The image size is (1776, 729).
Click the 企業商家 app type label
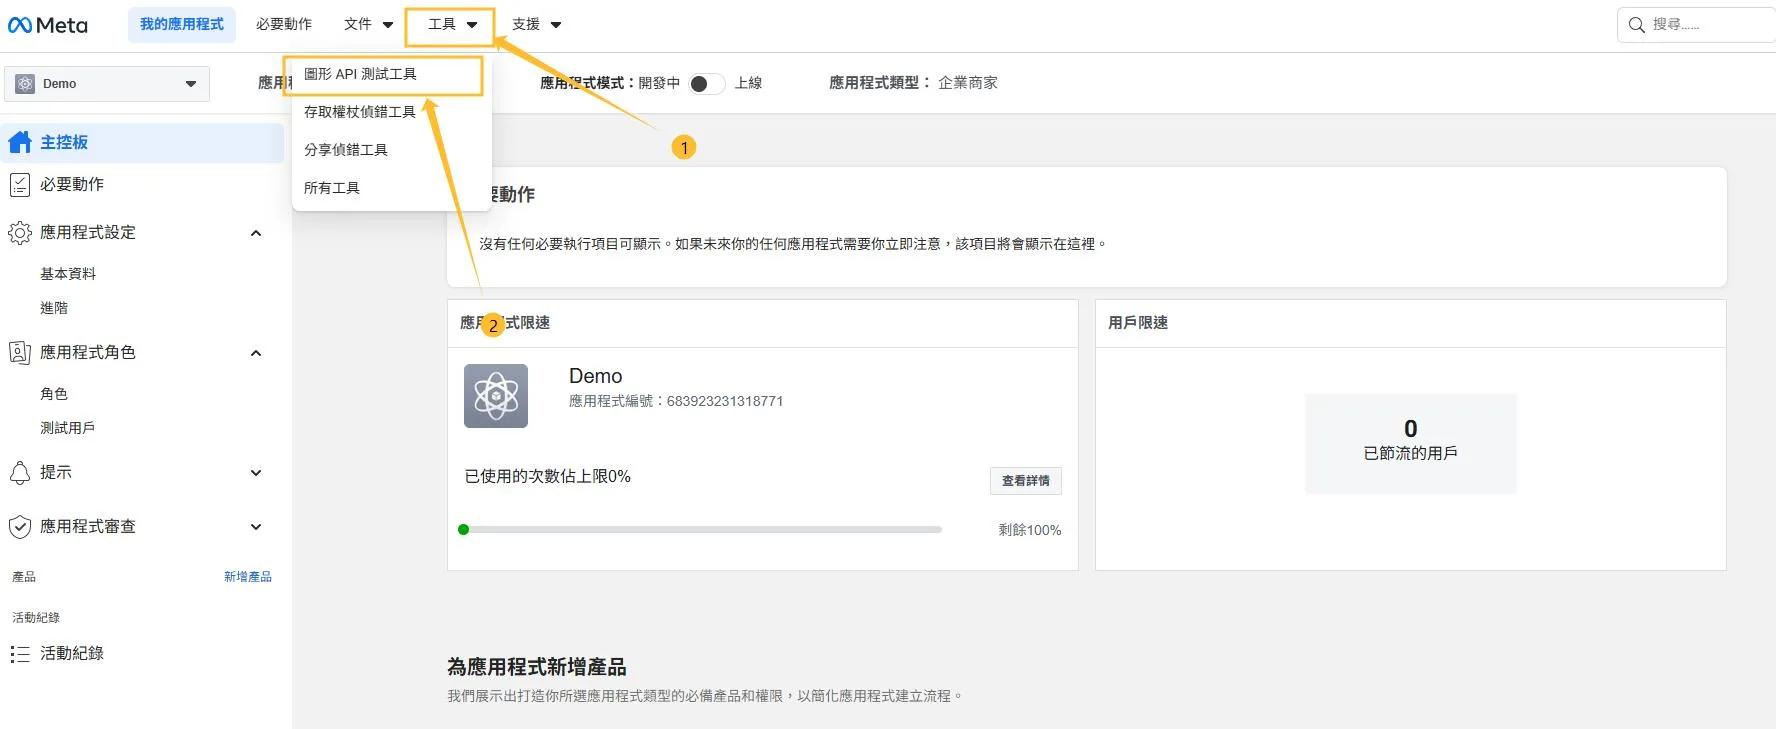coord(968,83)
